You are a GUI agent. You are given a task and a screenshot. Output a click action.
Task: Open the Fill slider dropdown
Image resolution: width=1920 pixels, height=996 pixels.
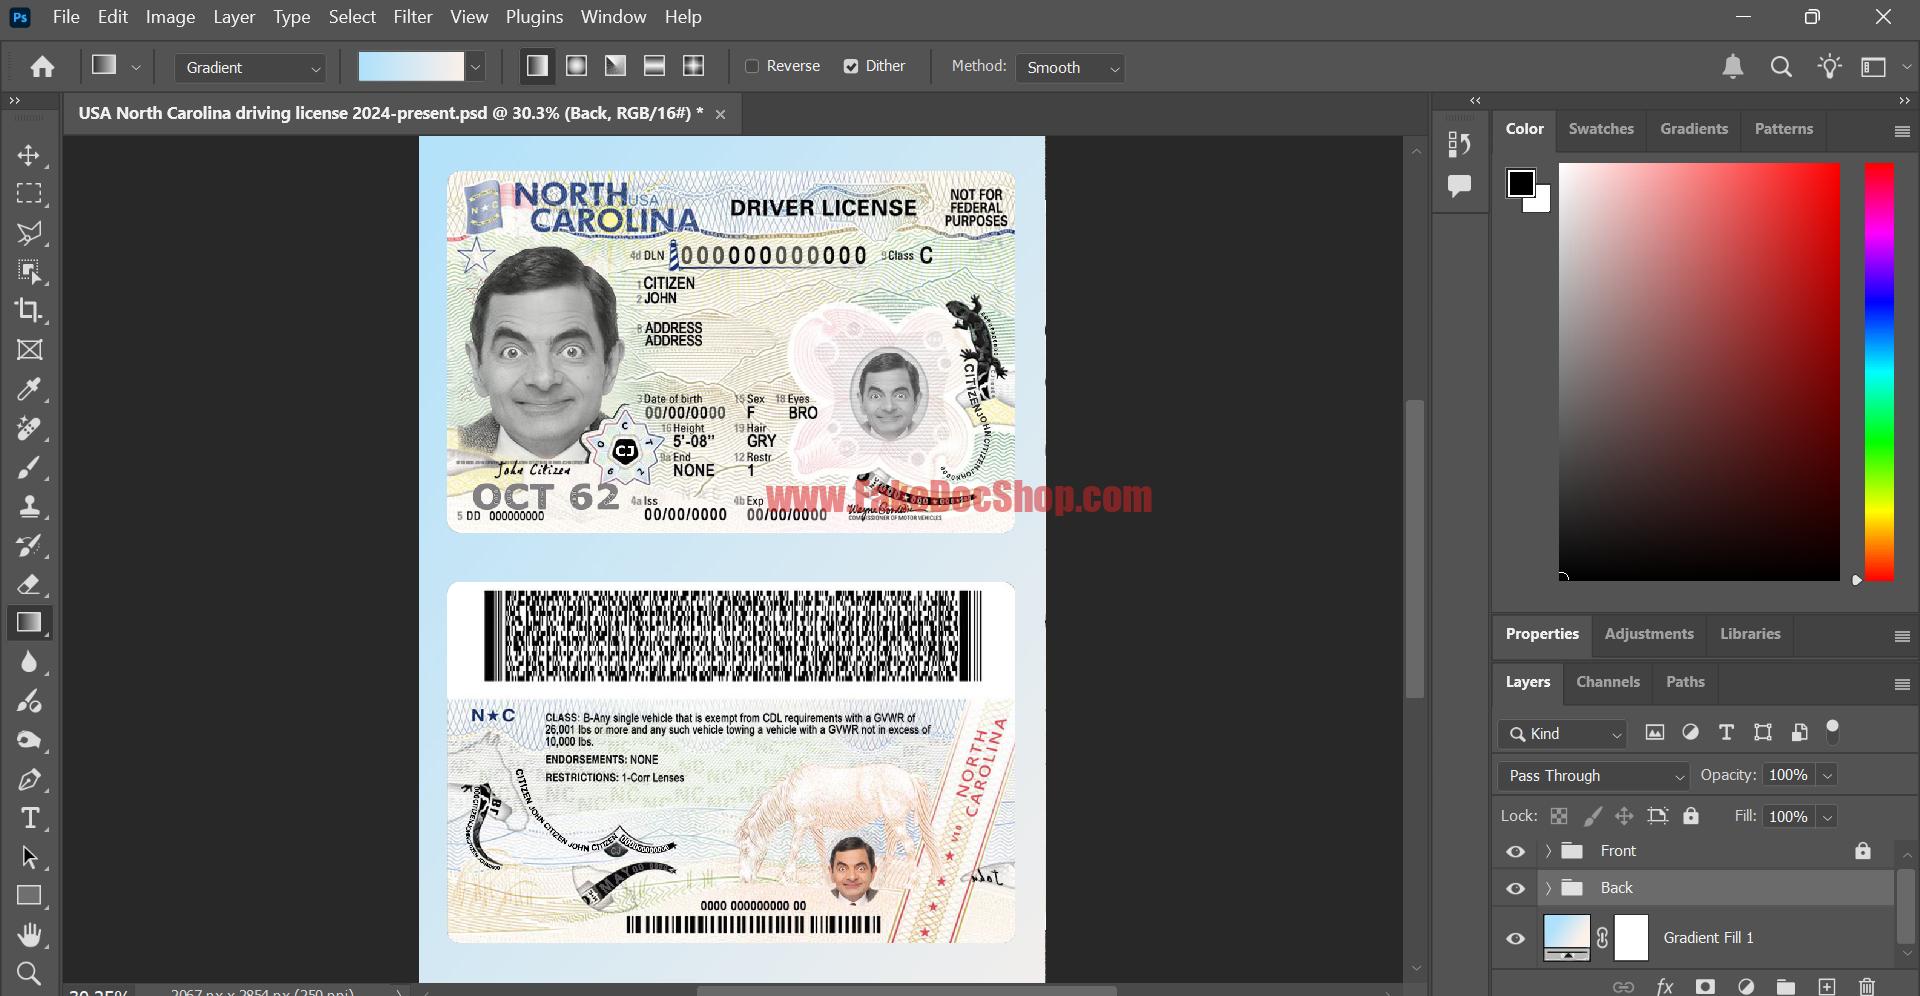pyautogui.click(x=1827, y=816)
